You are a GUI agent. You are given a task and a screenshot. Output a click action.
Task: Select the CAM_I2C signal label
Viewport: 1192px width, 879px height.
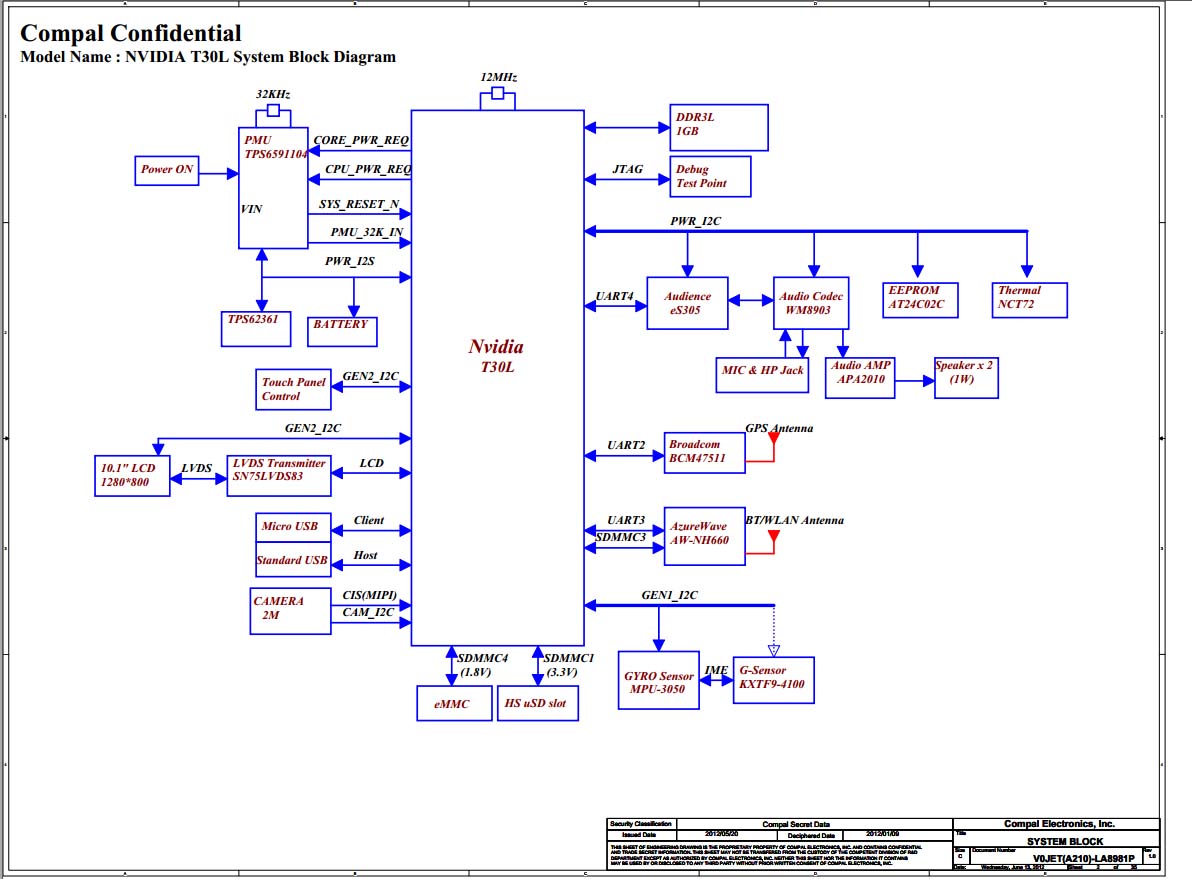point(368,612)
